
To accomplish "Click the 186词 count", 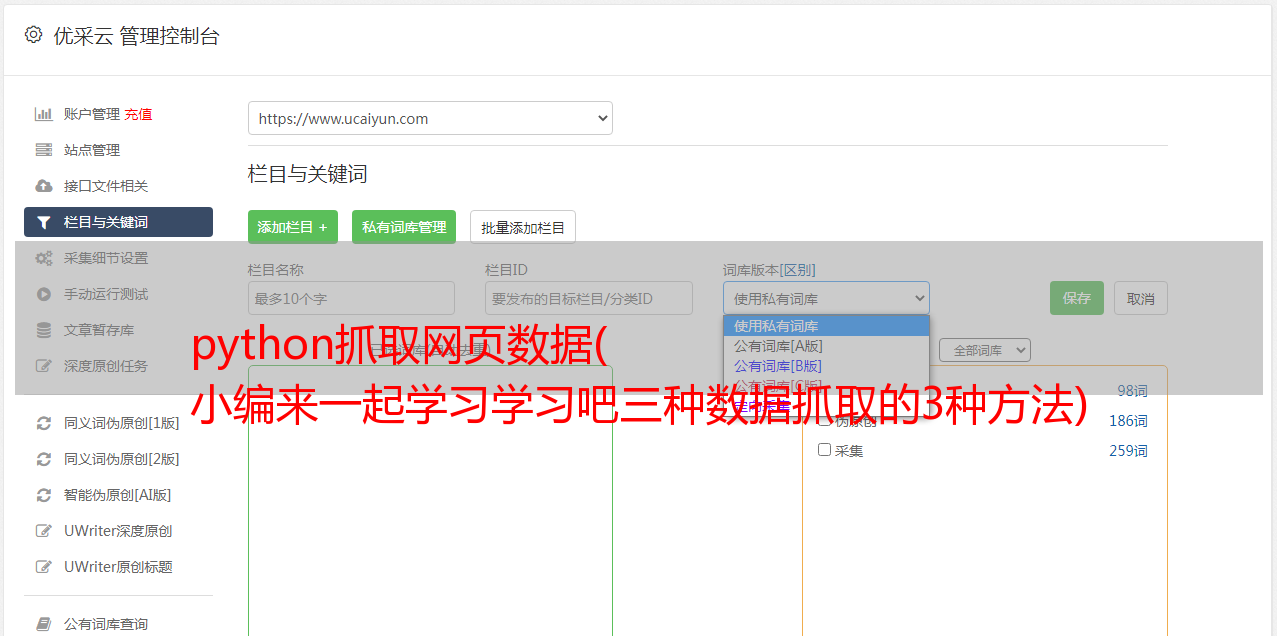I will (x=1128, y=421).
